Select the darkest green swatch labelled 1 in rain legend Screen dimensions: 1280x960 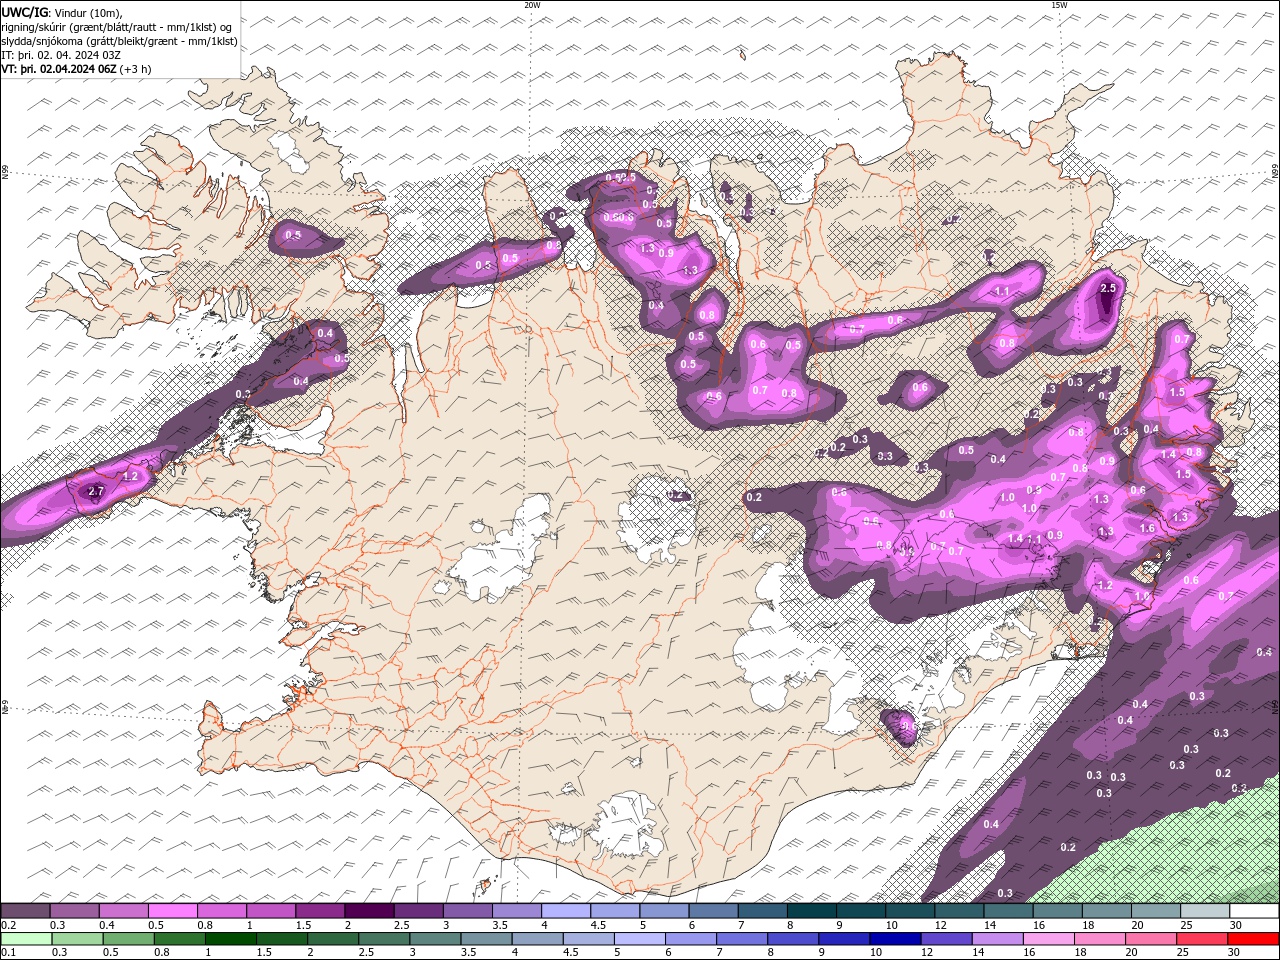coord(230,939)
